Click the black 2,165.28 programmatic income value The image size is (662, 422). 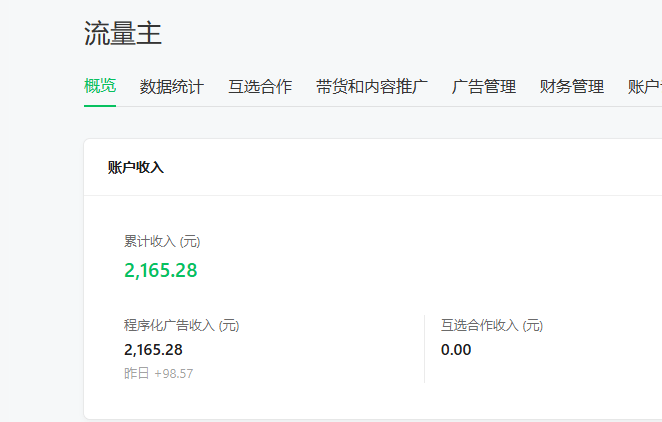153,350
